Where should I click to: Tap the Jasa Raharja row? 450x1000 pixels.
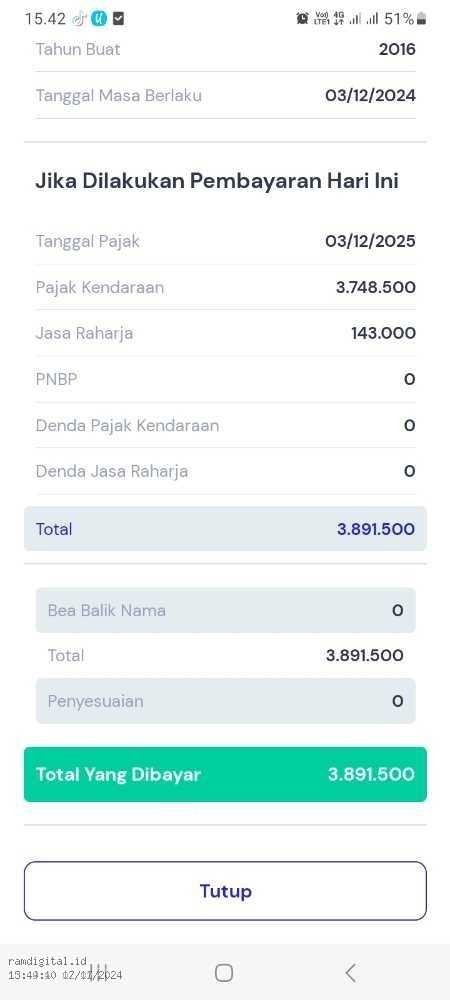pyautogui.click(x=225, y=333)
